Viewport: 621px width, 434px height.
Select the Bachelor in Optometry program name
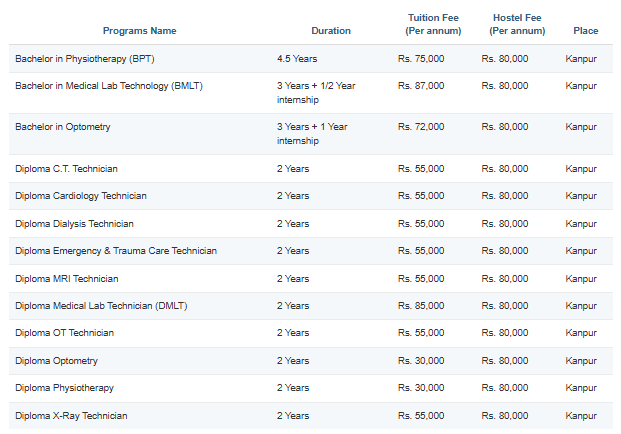coord(63,127)
